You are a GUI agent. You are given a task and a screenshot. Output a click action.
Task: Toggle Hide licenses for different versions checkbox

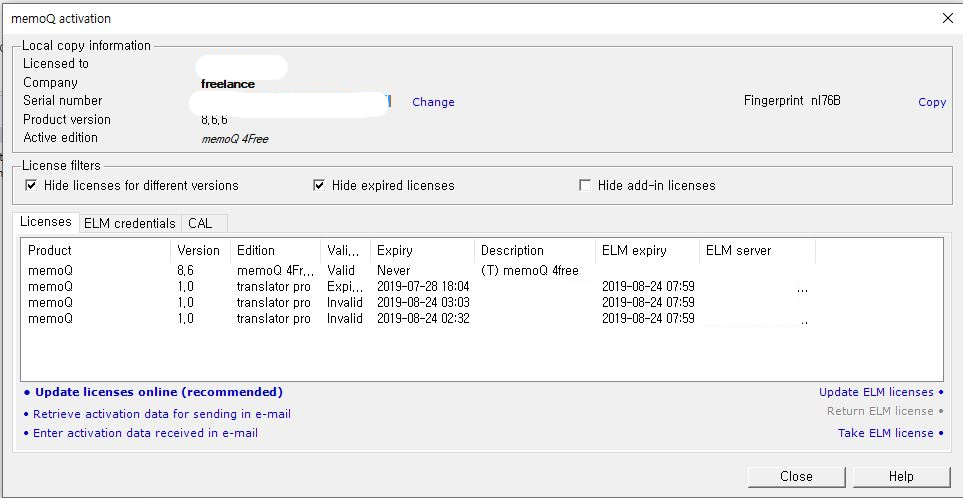point(32,185)
